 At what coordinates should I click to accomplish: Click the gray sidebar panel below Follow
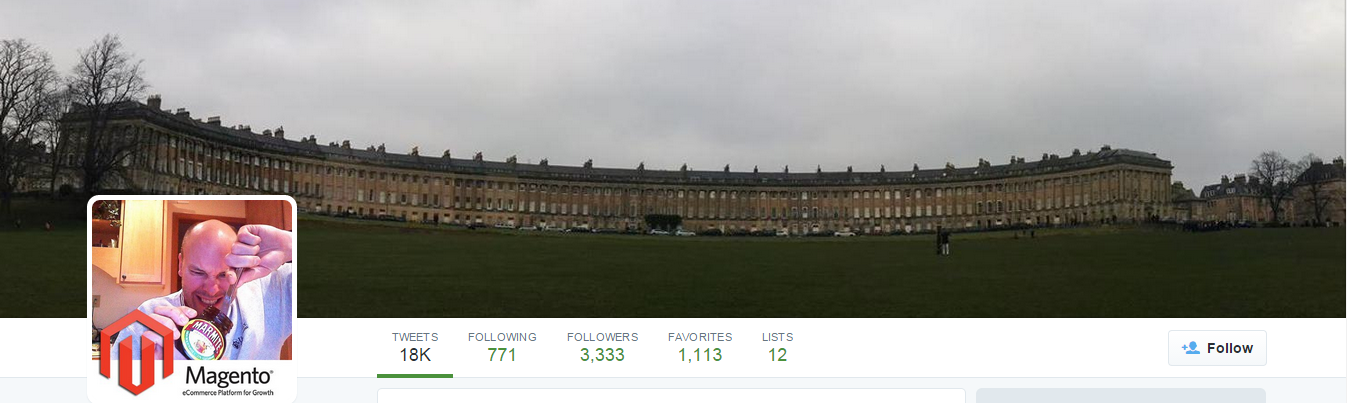click(1121, 396)
